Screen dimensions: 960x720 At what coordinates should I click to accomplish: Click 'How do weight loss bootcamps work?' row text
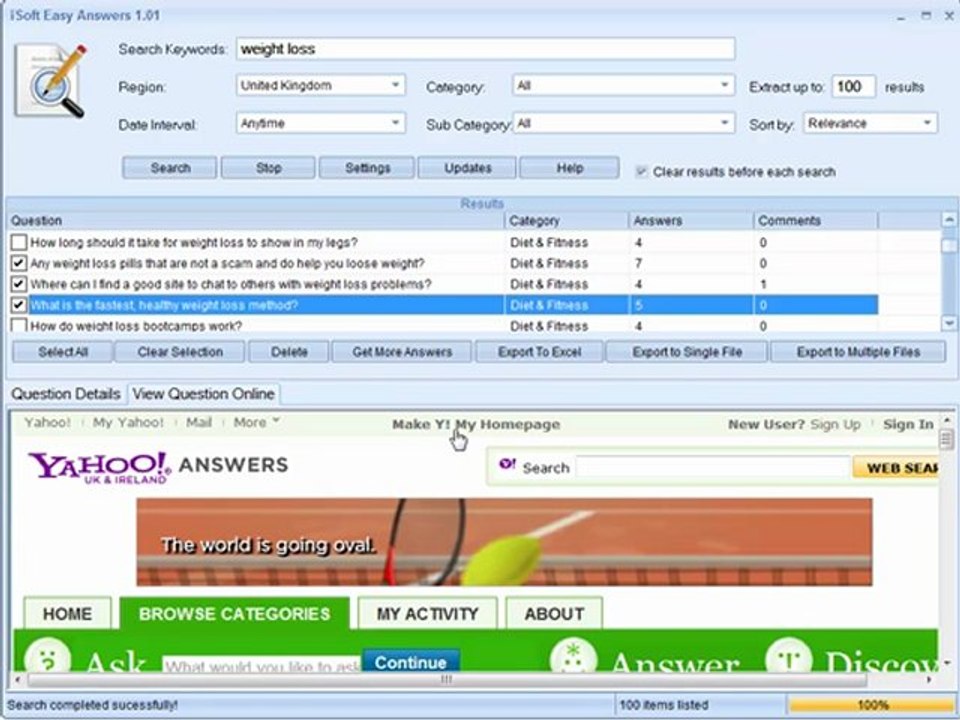136,326
